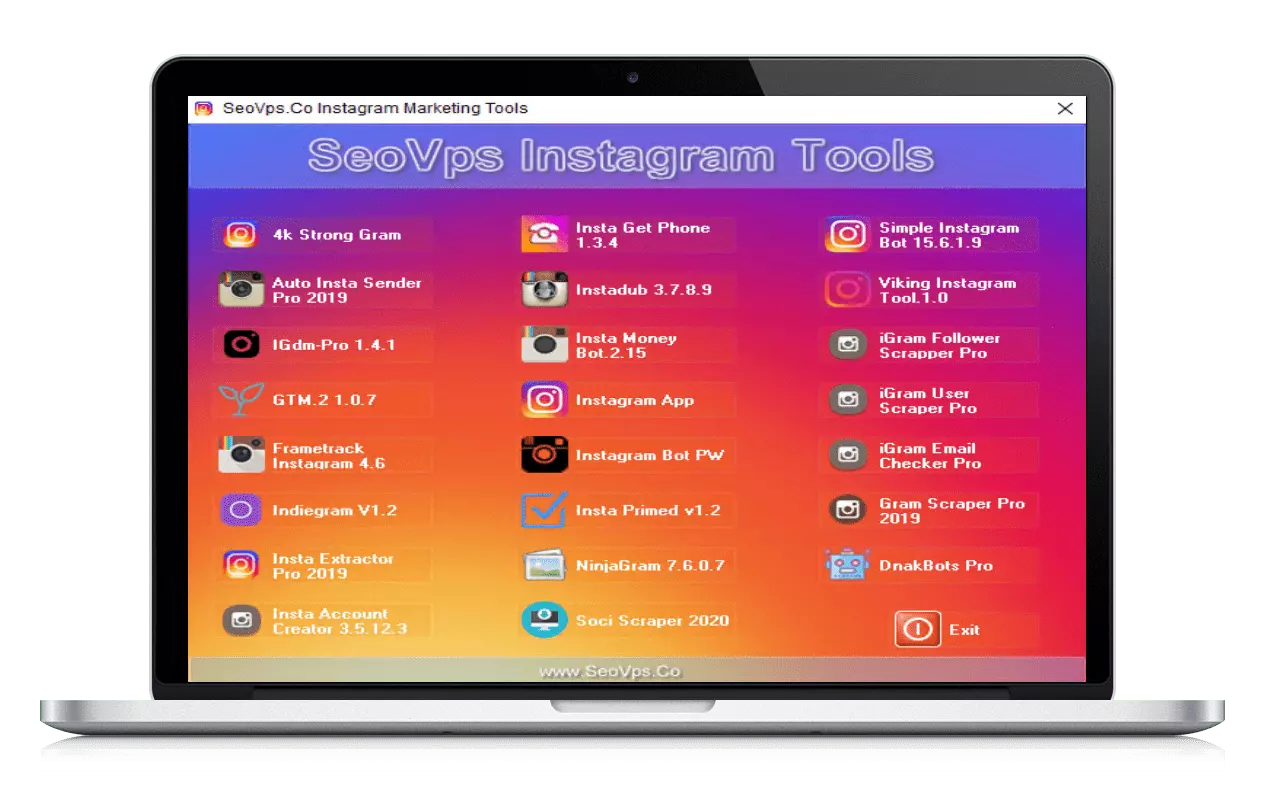This screenshot has height=799, width=1277.
Task: Open the Indiegram V1.2 purple icon
Action: coord(240,510)
